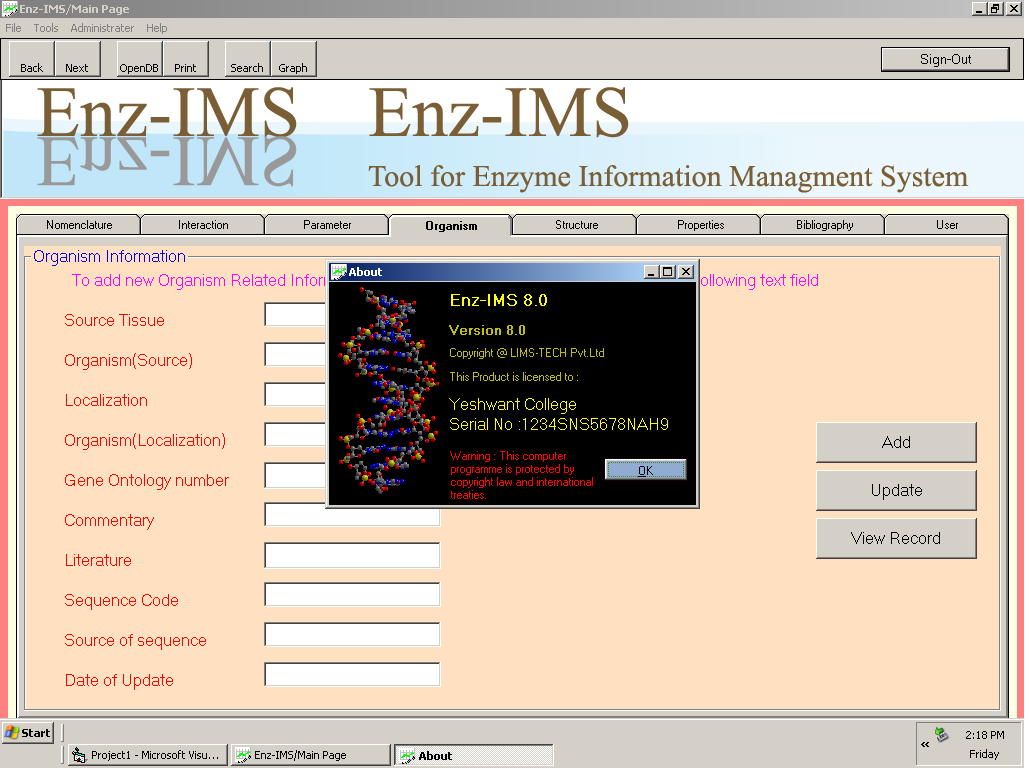Click the Back toolbar button

point(32,59)
